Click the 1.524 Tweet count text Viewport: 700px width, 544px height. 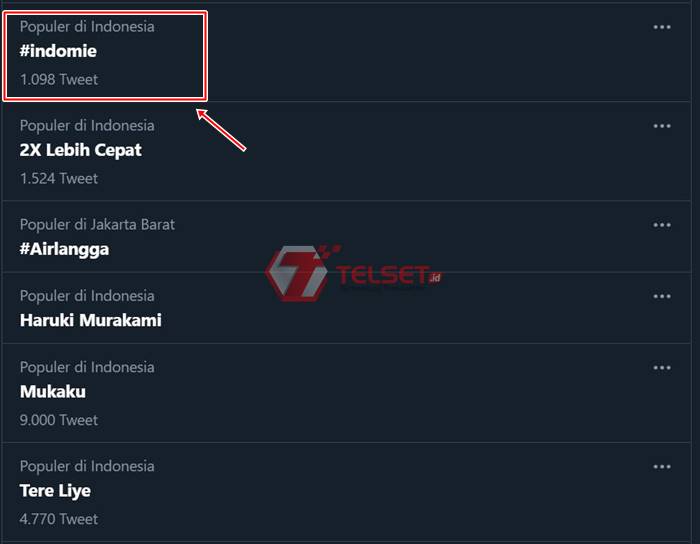point(59,178)
